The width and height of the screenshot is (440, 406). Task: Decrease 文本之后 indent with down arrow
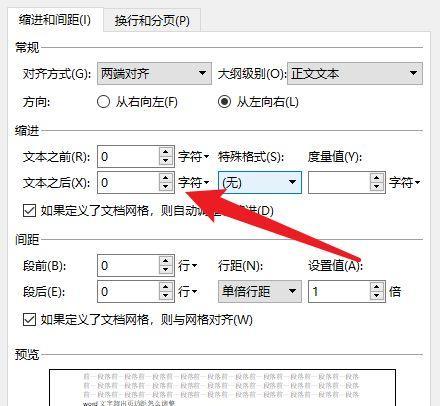tap(166, 187)
